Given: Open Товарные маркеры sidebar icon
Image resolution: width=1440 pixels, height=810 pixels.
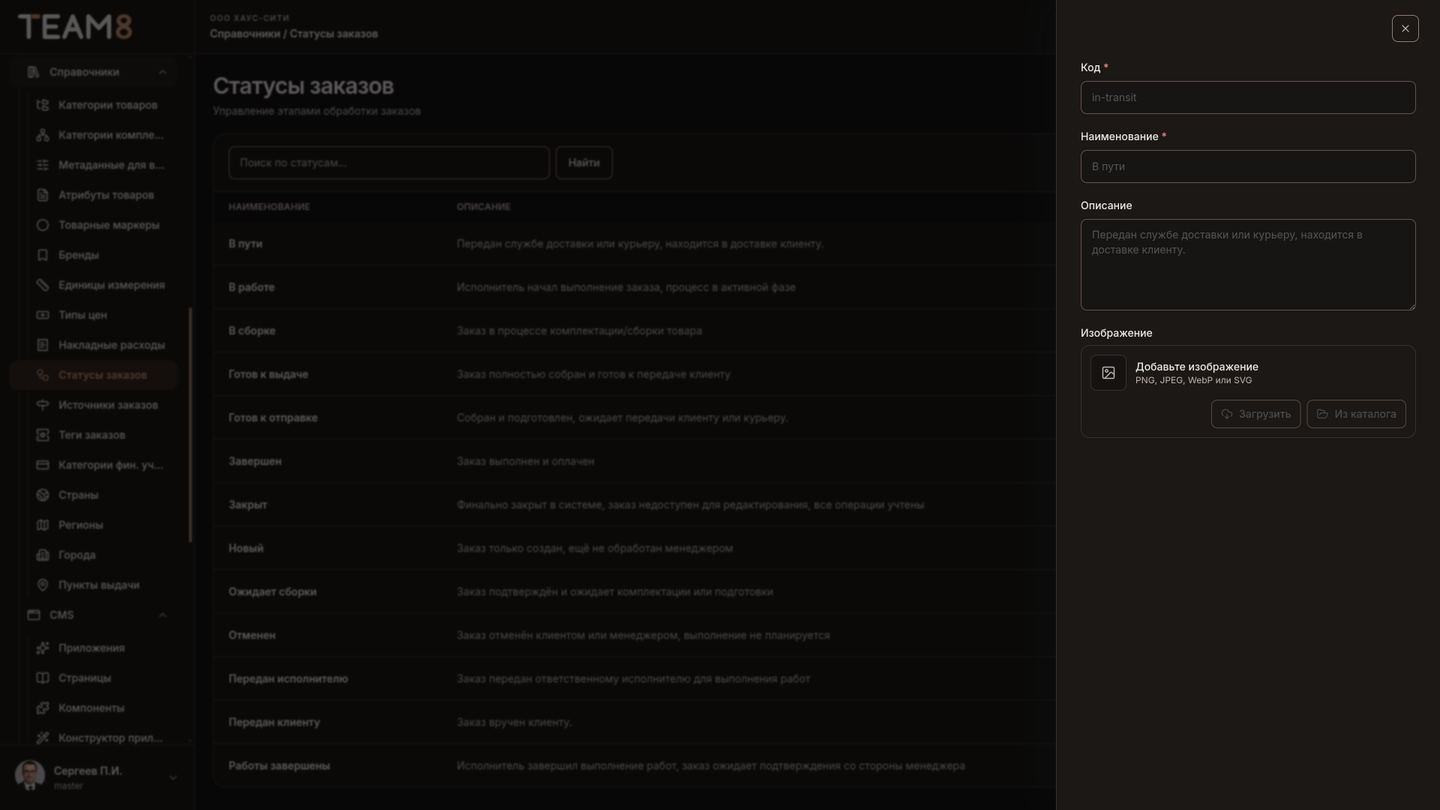Looking at the screenshot, I should coord(42,225).
